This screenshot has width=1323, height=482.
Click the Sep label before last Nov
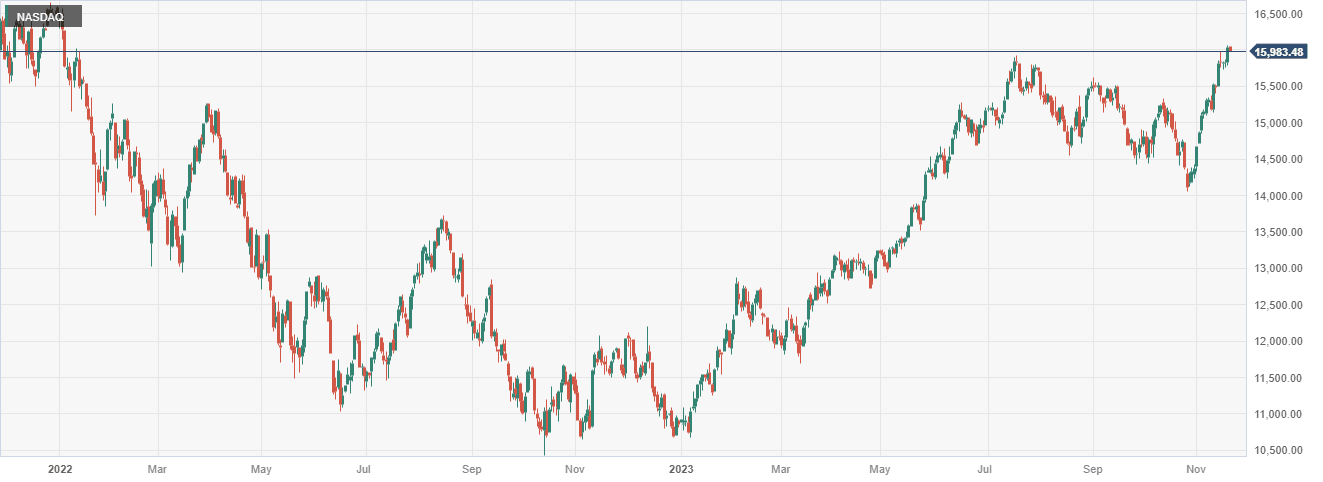(x=1093, y=468)
